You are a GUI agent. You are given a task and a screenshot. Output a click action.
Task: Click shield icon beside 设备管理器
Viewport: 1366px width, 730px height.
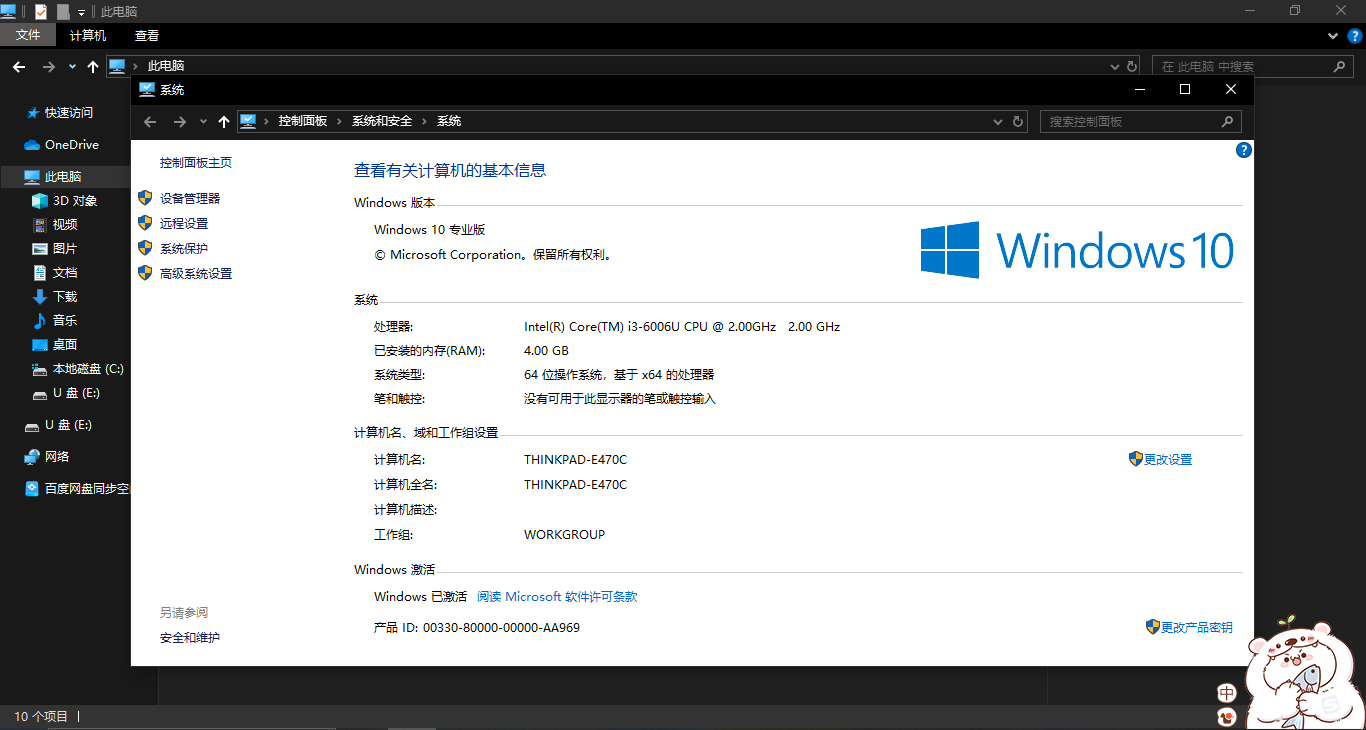point(145,198)
